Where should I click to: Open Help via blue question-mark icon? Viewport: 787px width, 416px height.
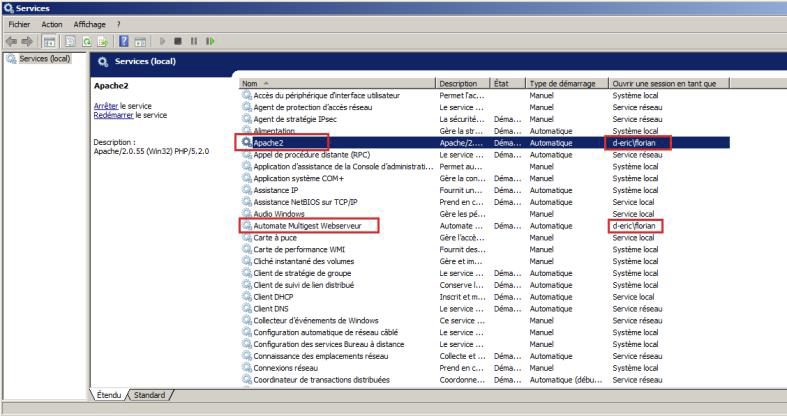(x=124, y=40)
